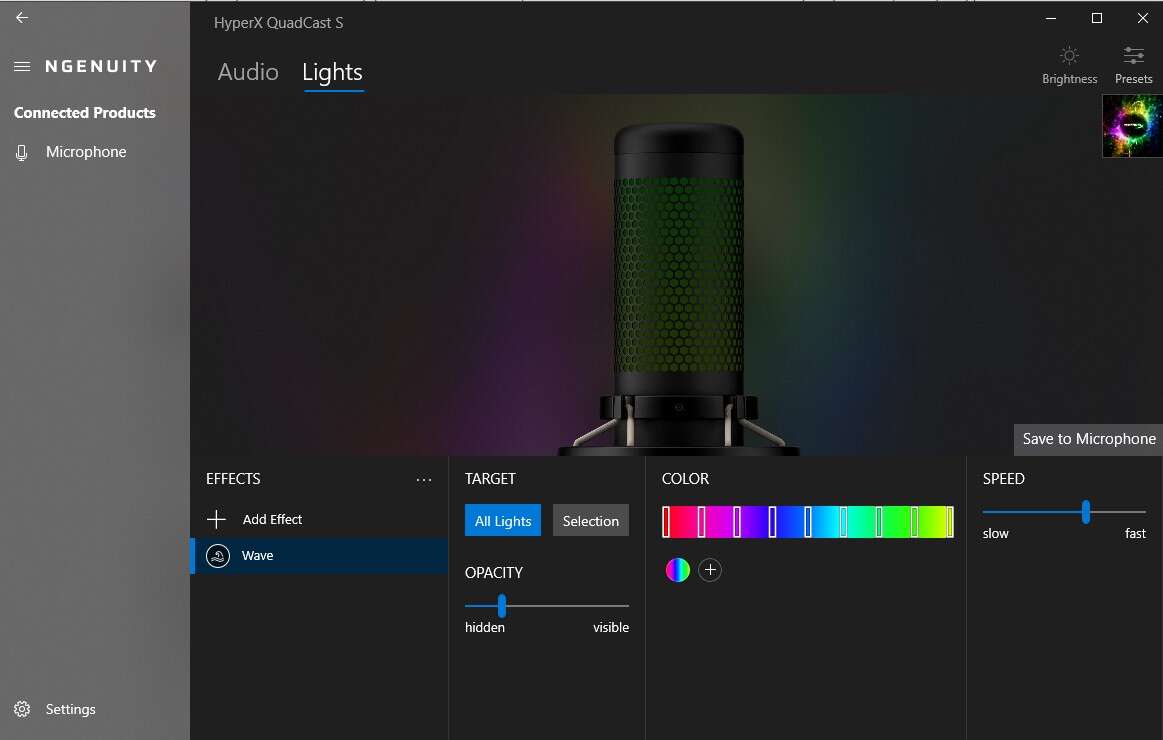This screenshot has width=1163, height=740.
Task: Click the plus icon to add color
Action: coord(710,570)
